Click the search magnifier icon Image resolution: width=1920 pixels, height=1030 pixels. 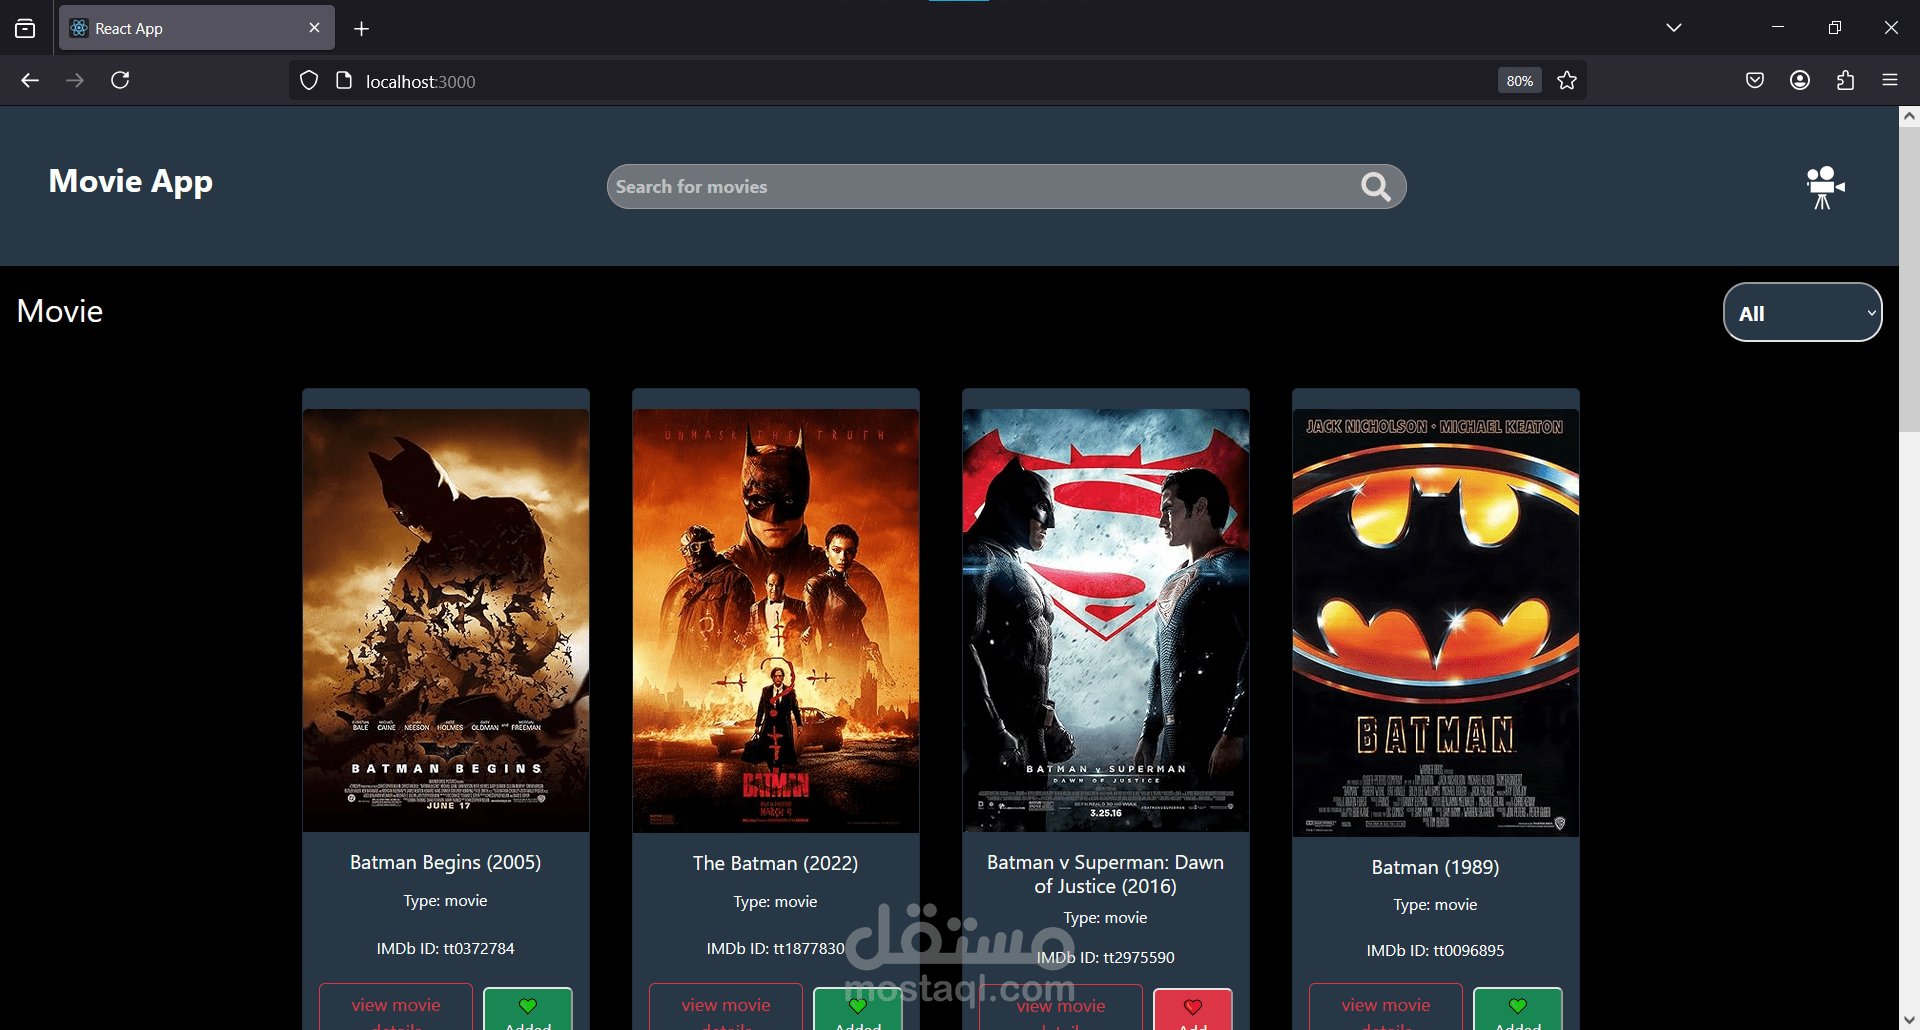1374,187
